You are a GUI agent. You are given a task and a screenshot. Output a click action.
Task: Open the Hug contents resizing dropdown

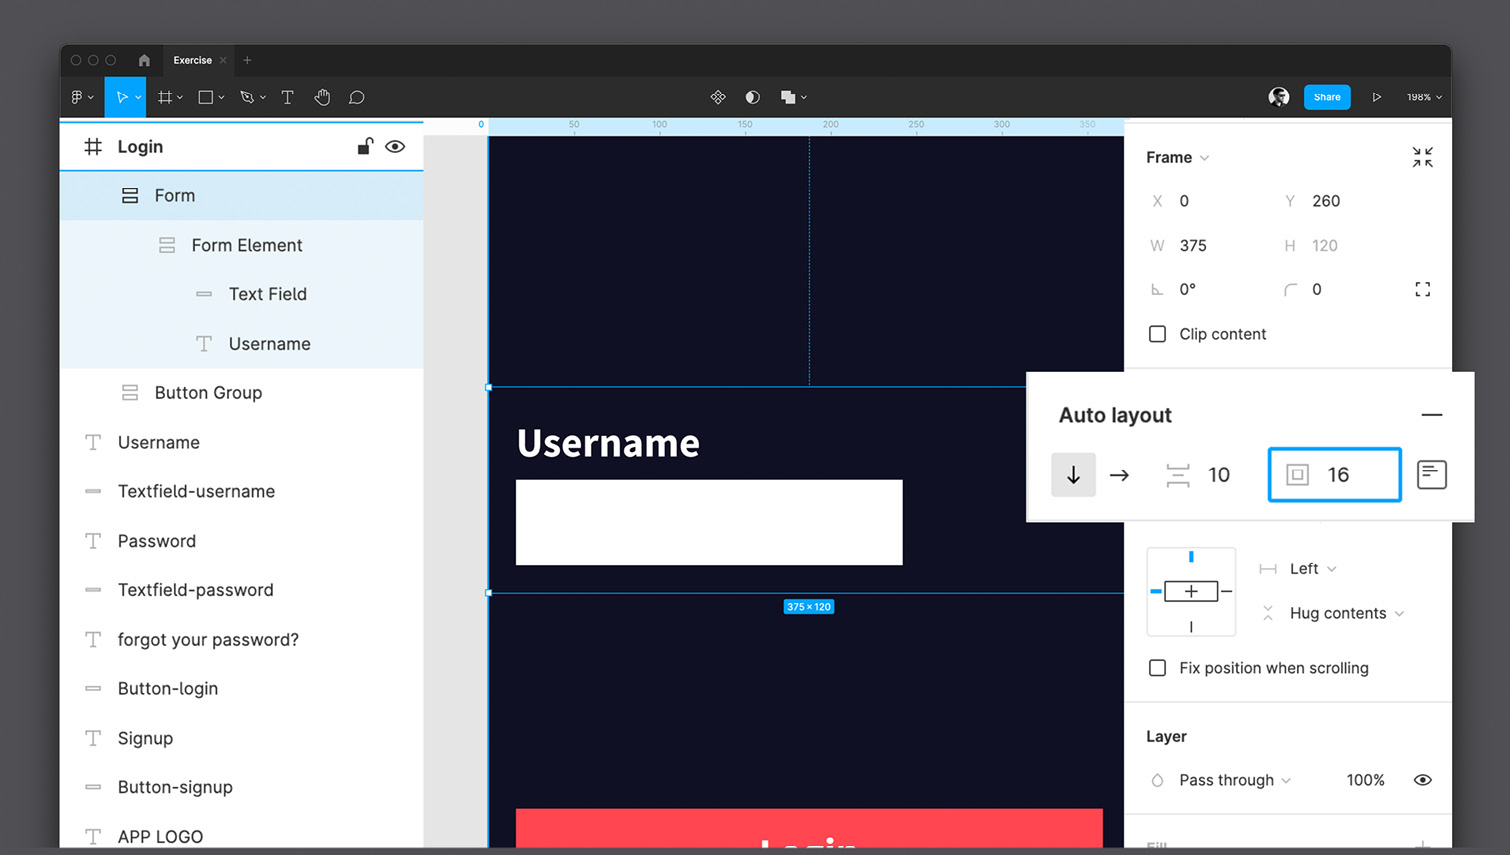click(x=1346, y=613)
